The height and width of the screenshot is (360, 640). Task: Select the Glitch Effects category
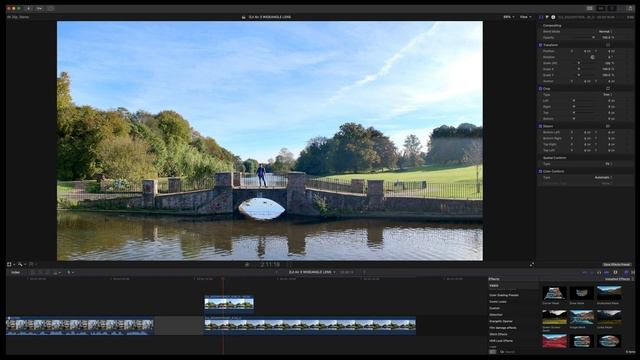[x=498, y=334]
